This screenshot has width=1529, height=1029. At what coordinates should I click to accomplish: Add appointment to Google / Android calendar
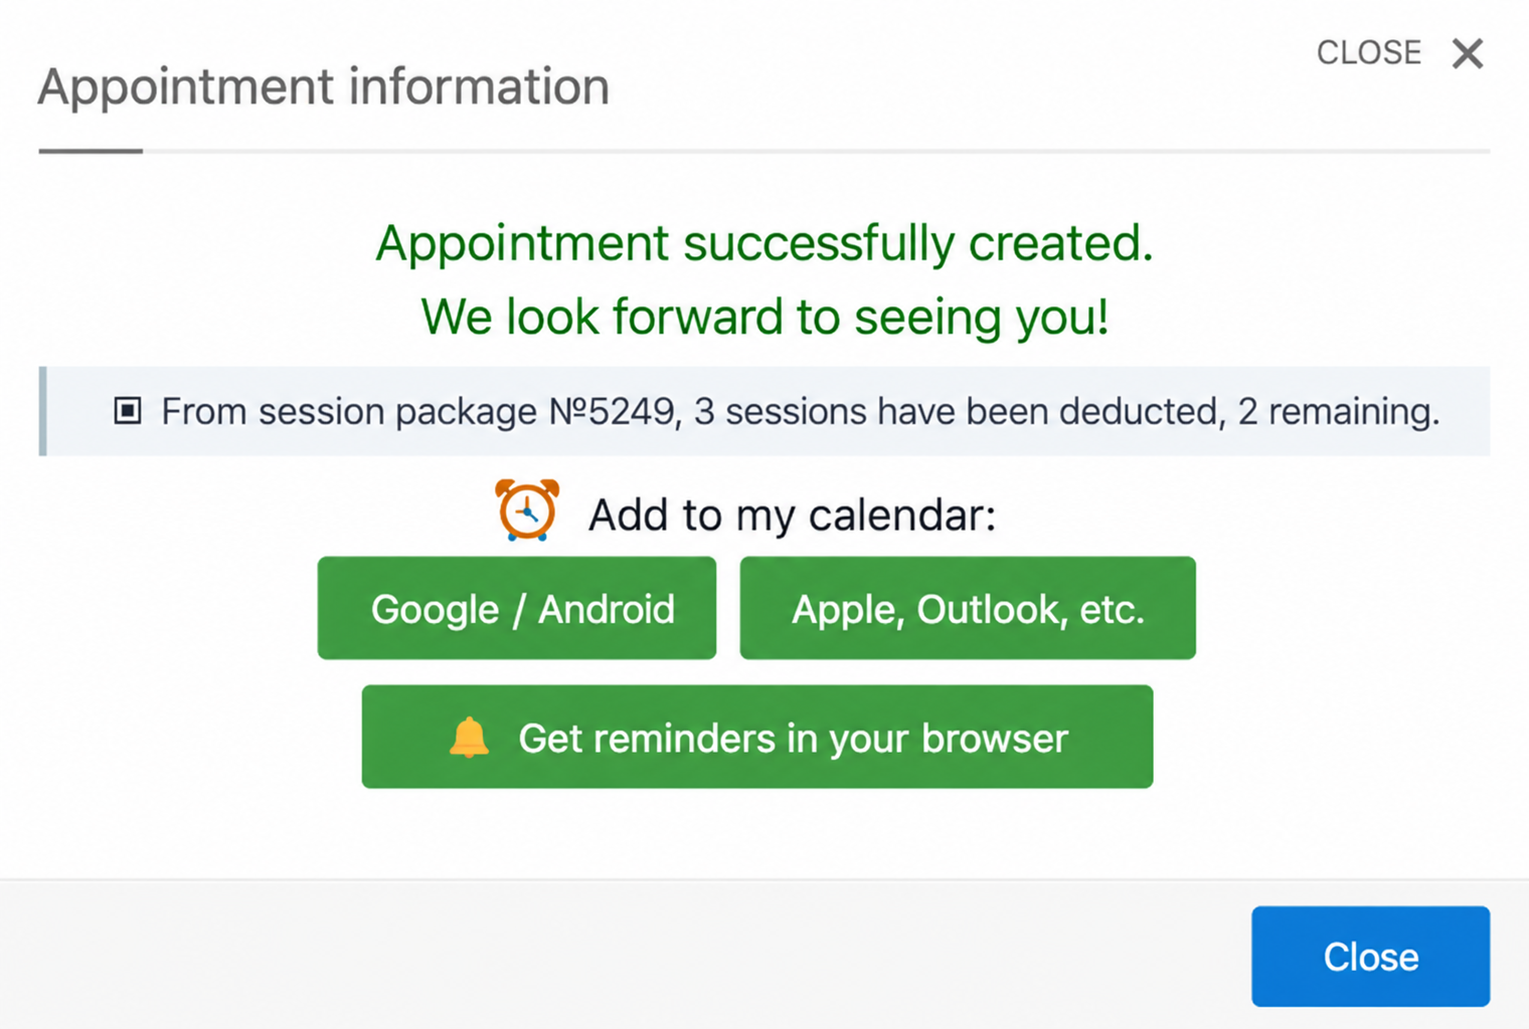[x=517, y=608]
